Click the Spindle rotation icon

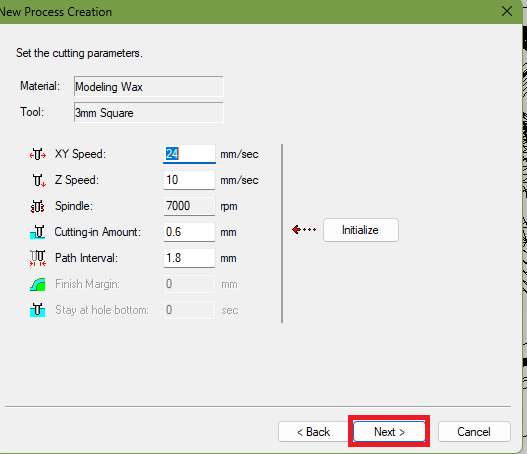coord(38,206)
